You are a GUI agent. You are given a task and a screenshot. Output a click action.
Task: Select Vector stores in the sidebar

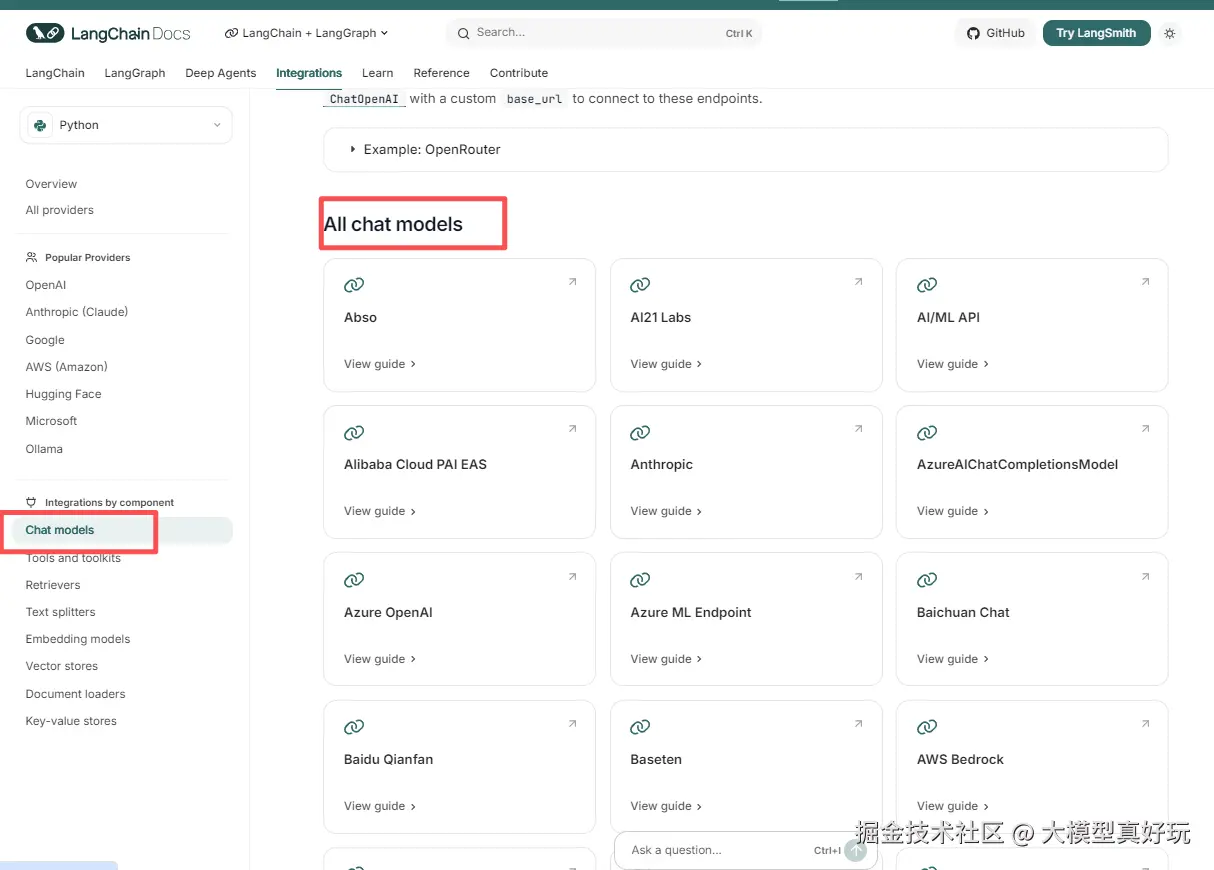[x=62, y=666]
